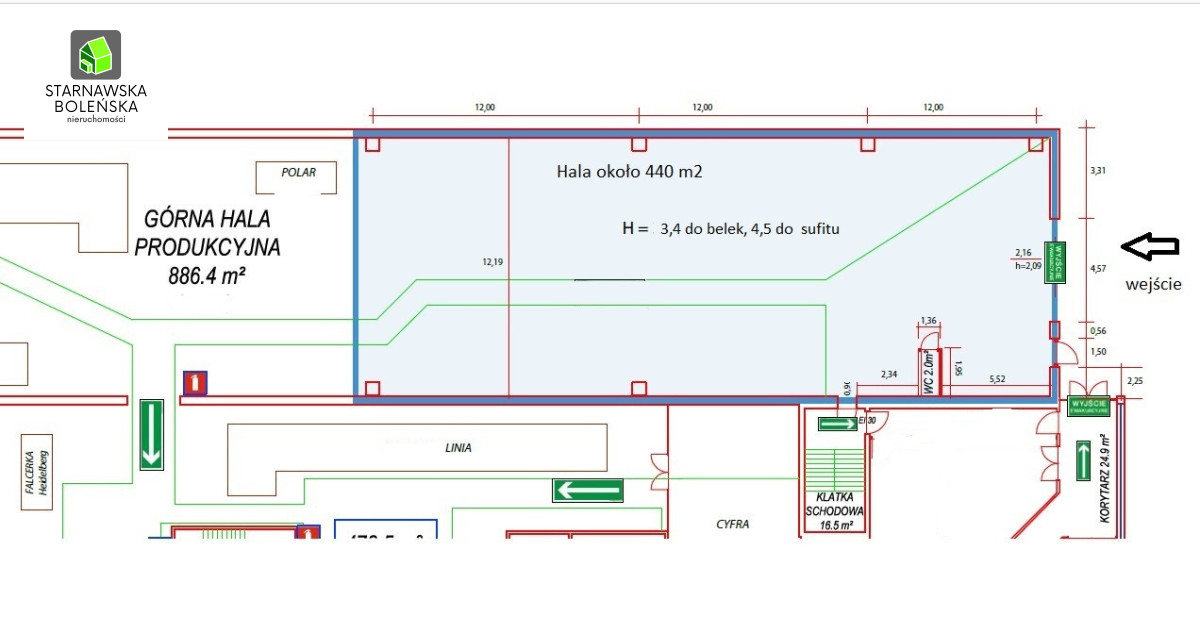The image size is (1200, 634).
Task: Select the KORYTARZ 24.9 m² label
Action: point(1099,482)
